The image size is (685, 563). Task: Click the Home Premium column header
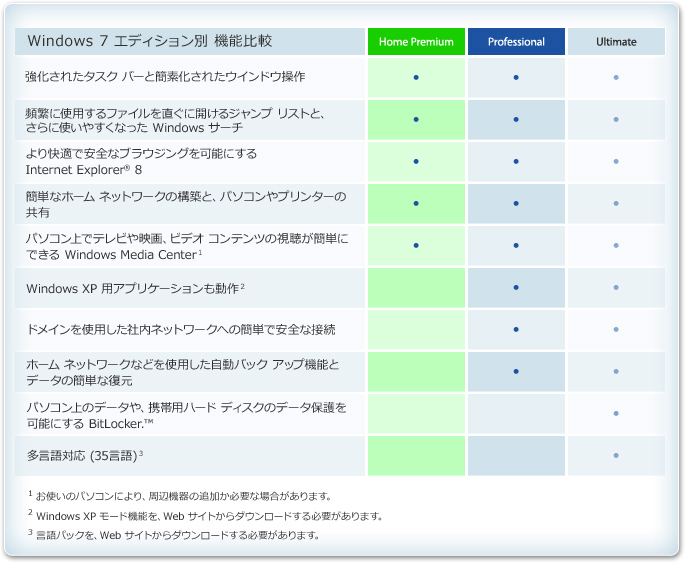point(416,41)
